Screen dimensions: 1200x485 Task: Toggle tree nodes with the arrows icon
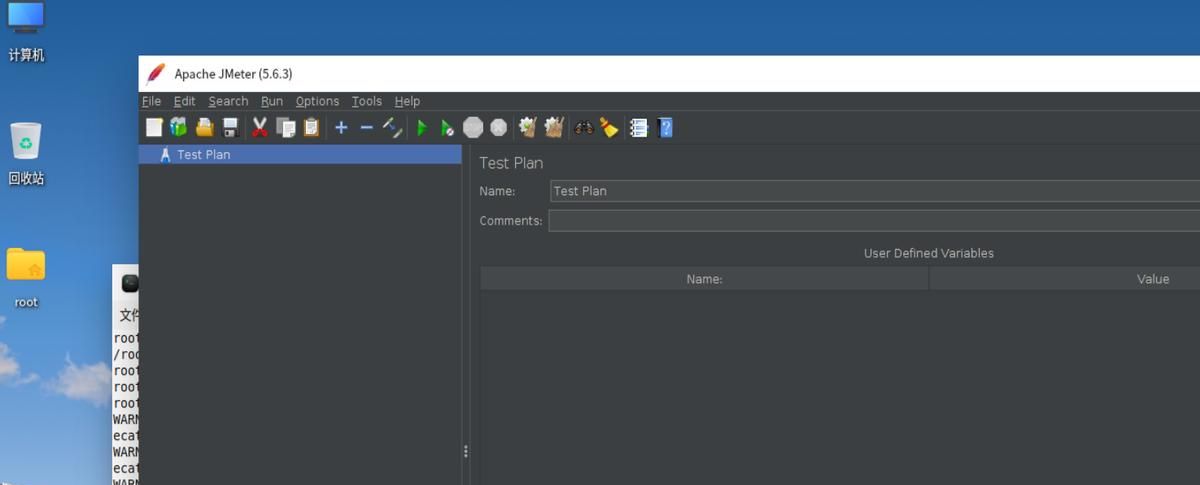[392, 128]
